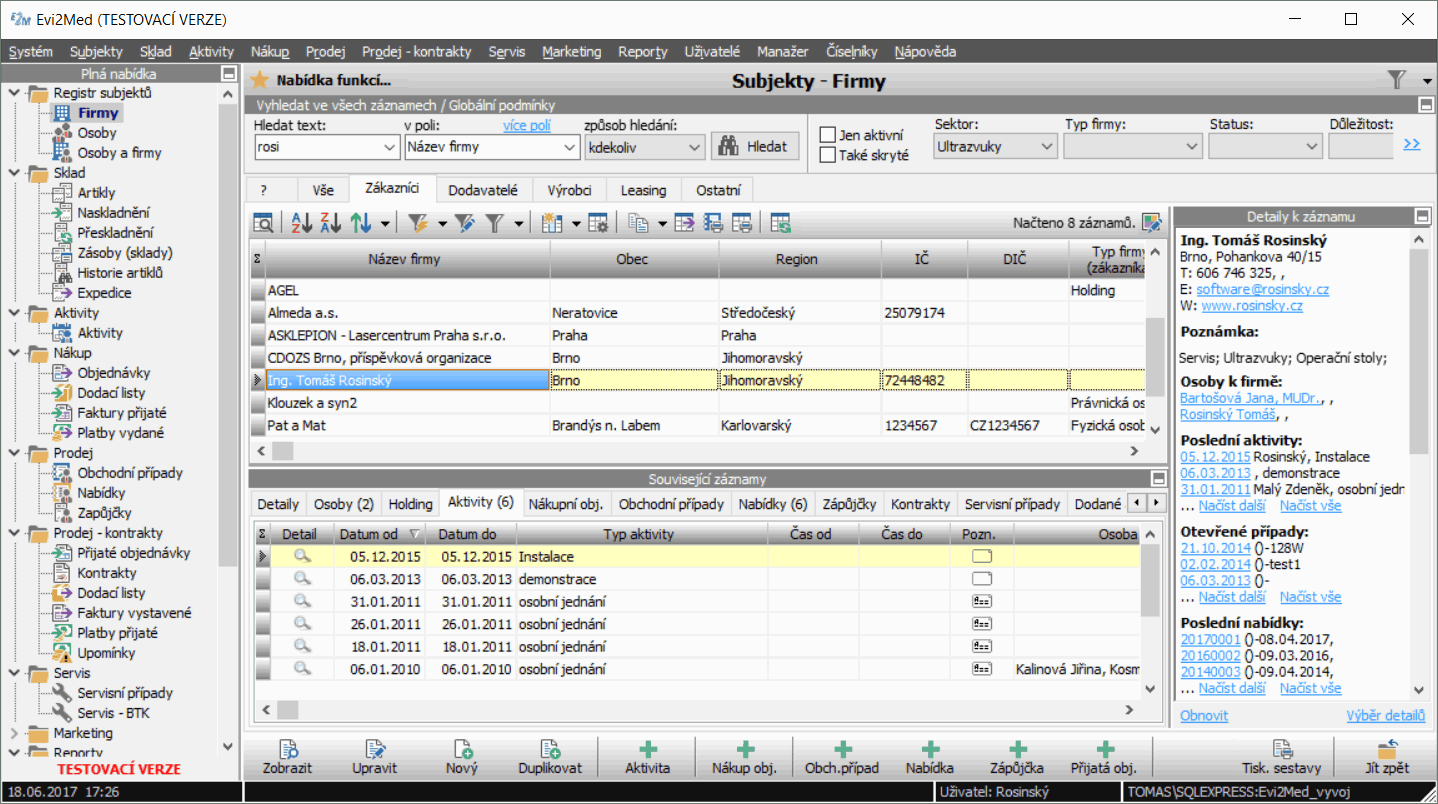The image size is (1438, 804).
Task: Click binoculars Hledat search button
Action: click(x=755, y=146)
